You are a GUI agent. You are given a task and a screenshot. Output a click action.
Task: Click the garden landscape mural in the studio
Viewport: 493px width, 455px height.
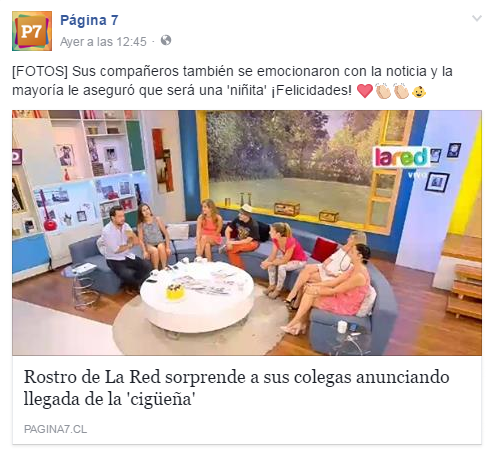(x=288, y=160)
